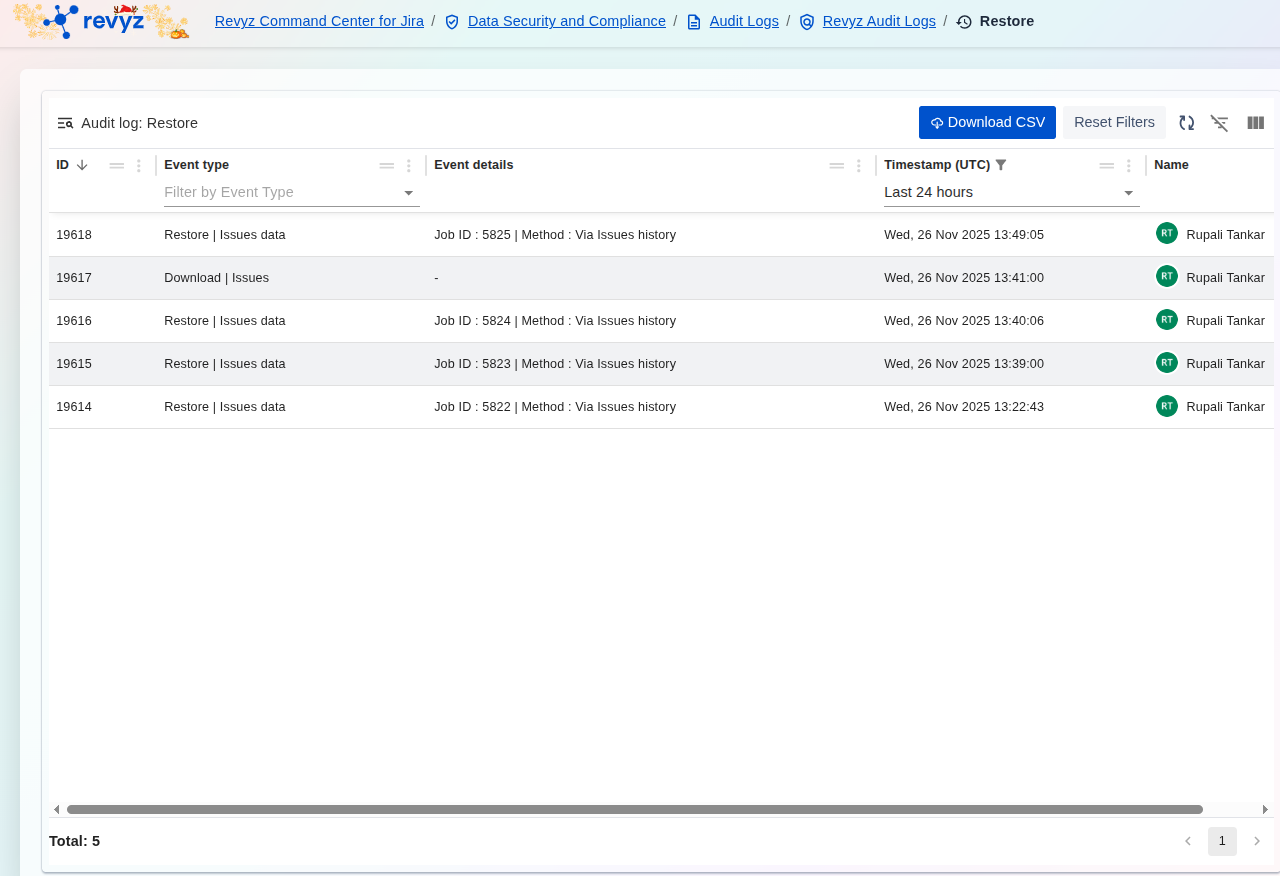Viewport: 1280px width, 876px height.
Task: Open the Revyz Command Center for Jira breadcrumb
Action: (x=319, y=21)
